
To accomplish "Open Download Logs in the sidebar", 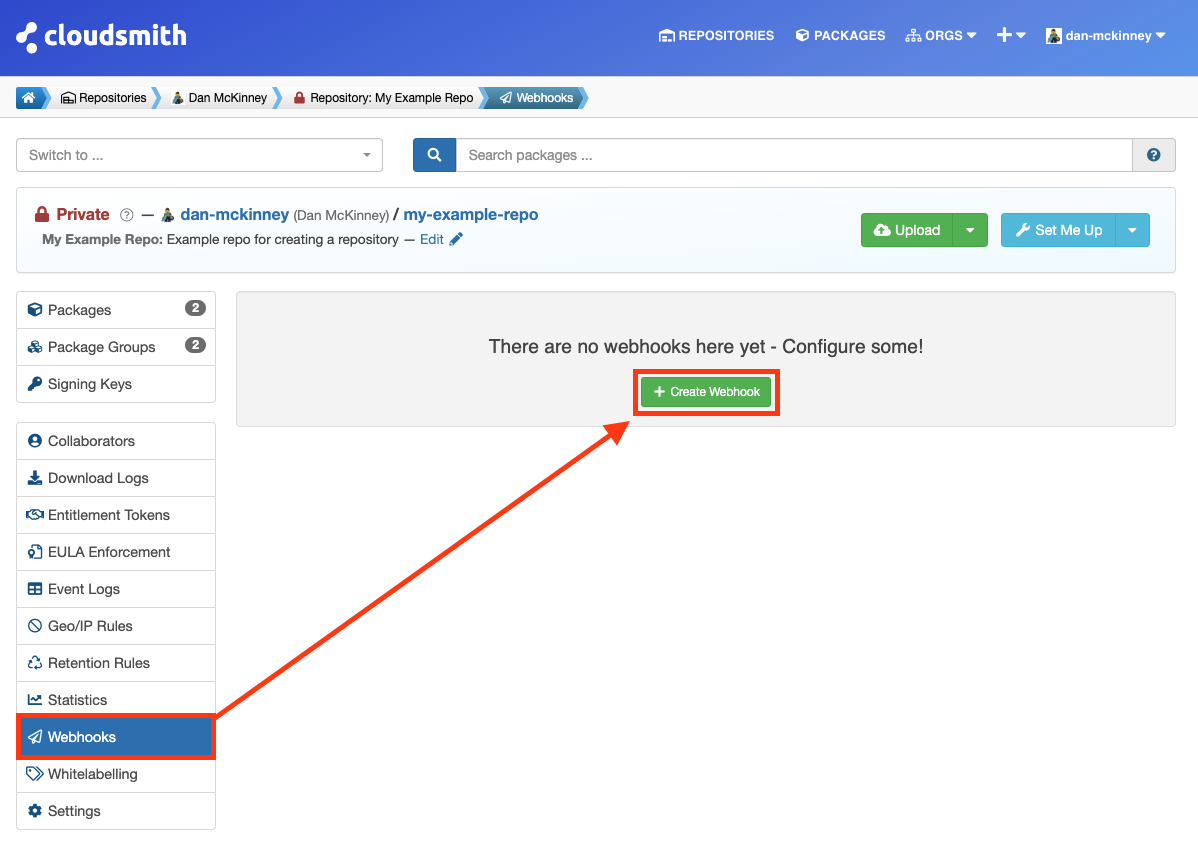I will (116, 478).
